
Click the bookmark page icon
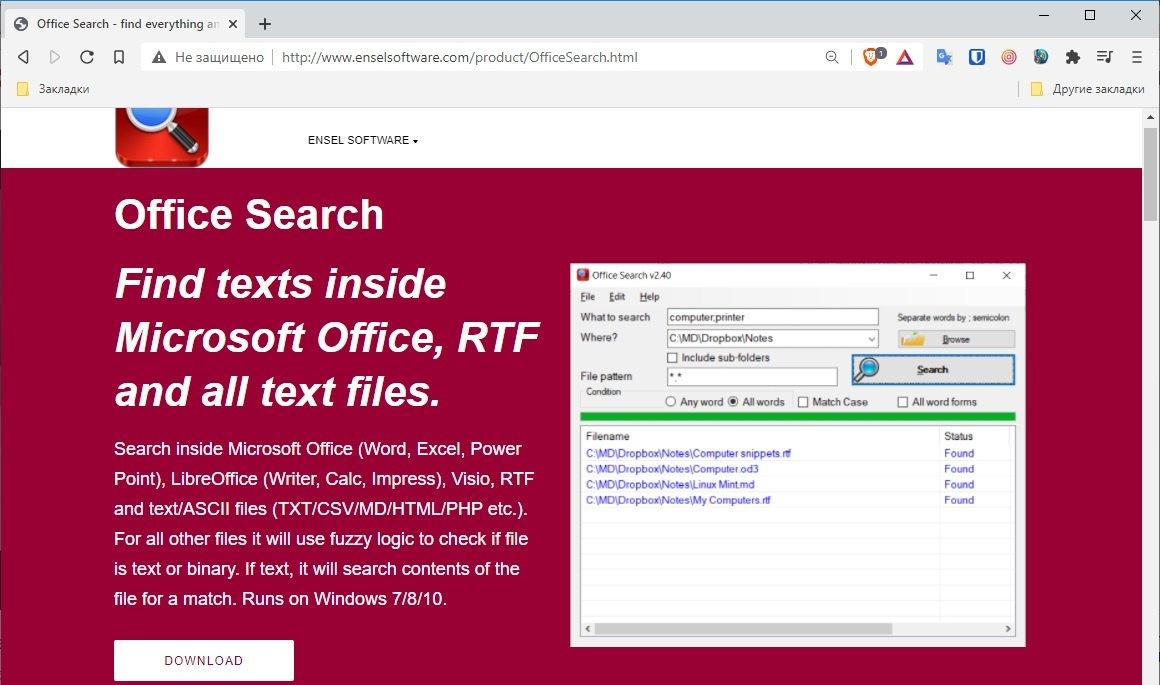pyautogui.click(x=118, y=57)
